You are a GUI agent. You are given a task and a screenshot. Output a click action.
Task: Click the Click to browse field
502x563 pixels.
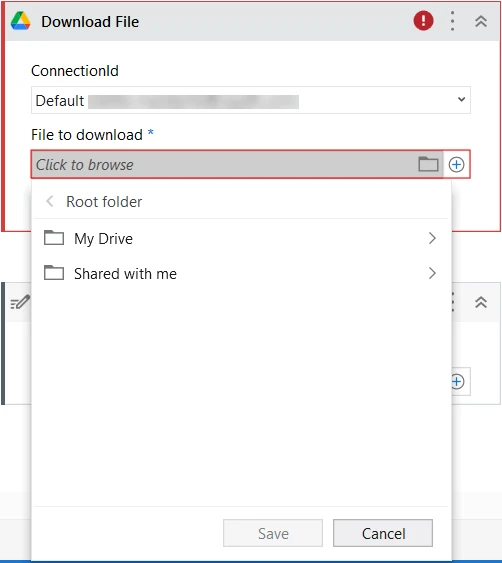(237, 164)
